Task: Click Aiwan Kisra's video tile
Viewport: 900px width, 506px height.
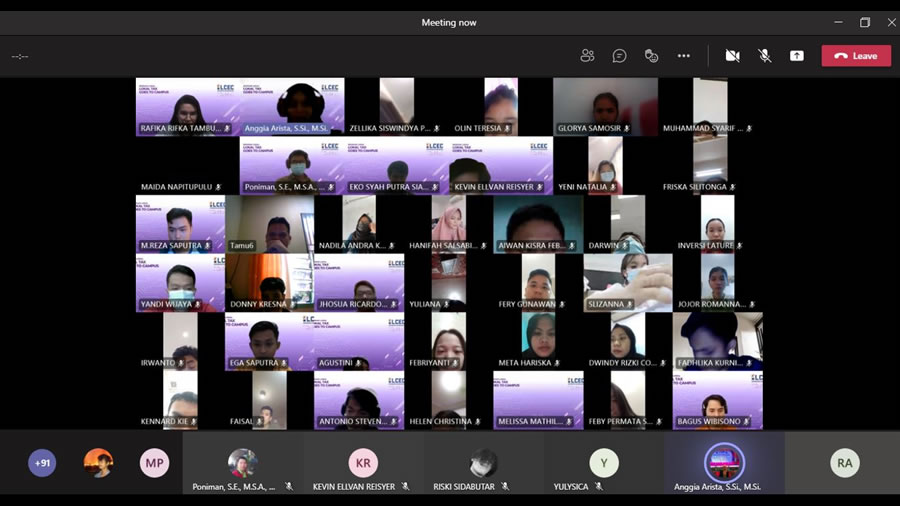Action: (x=538, y=222)
